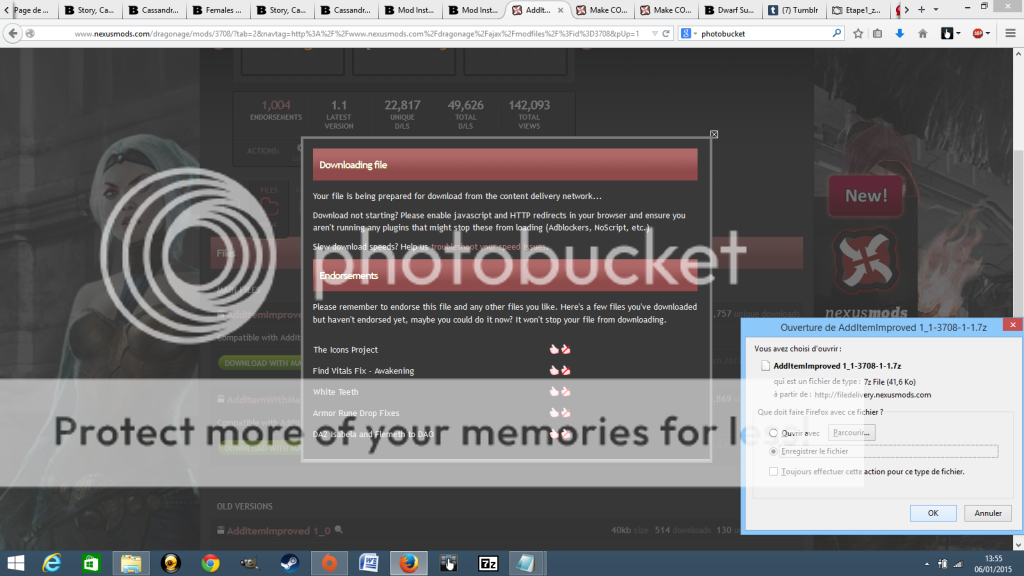This screenshot has height=576, width=1024.
Task: Click the Parcourir... browse button
Action: click(853, 432)
